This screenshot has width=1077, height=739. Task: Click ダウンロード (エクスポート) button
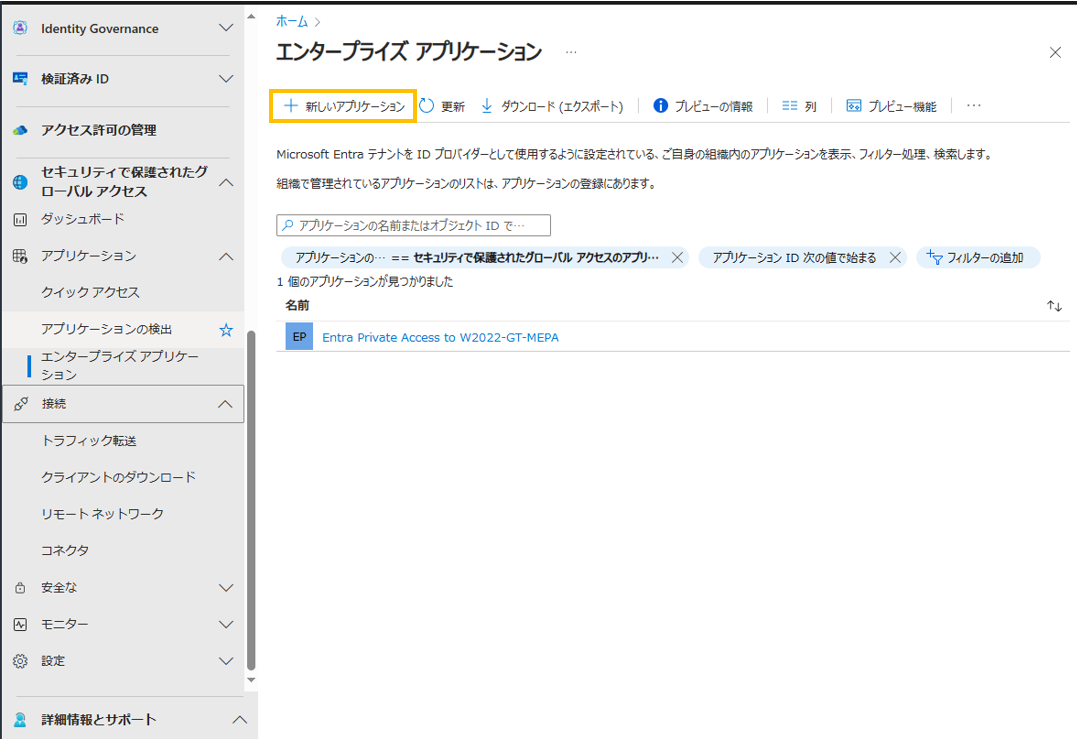[552, 106]
